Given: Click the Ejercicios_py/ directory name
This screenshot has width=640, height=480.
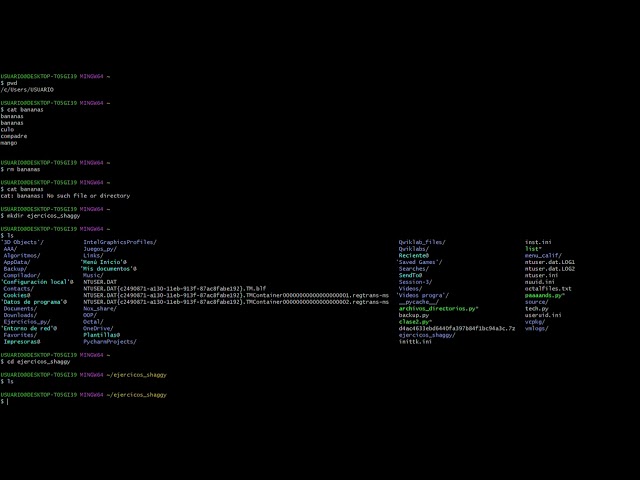Looking at the screenshot, I should 27,322.
